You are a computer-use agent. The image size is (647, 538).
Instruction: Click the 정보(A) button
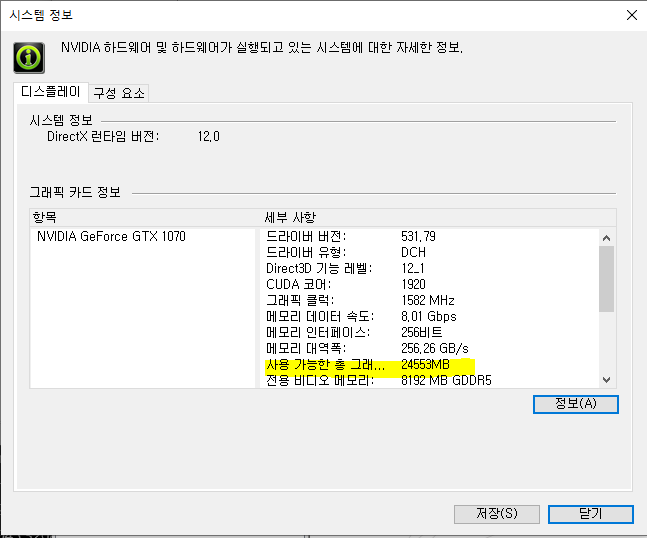click(x=576, y=404)
